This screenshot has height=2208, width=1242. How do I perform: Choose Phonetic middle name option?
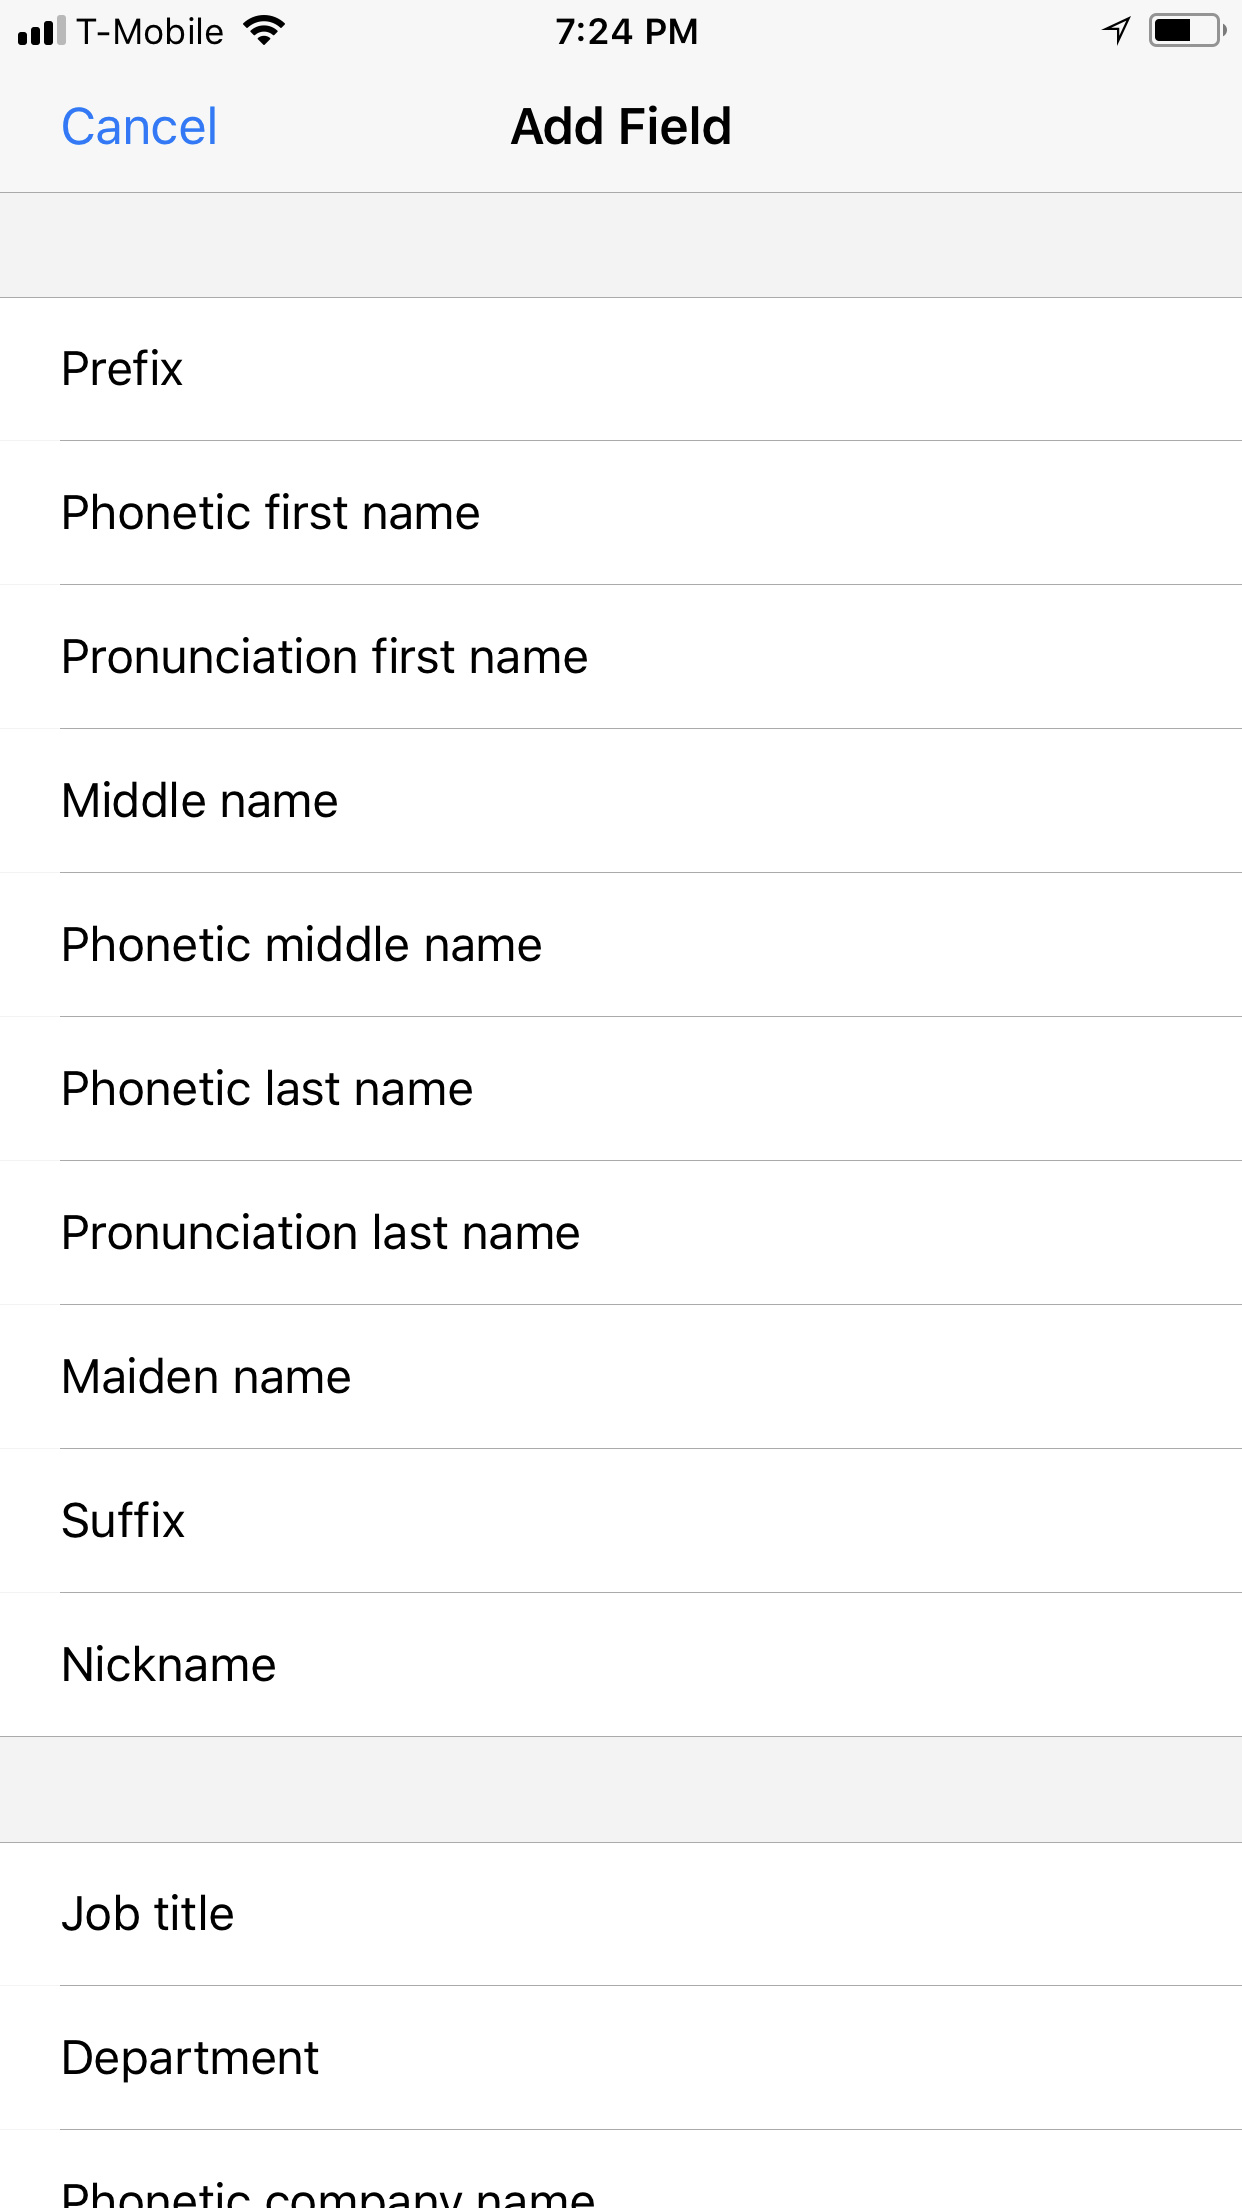[621, 945]
